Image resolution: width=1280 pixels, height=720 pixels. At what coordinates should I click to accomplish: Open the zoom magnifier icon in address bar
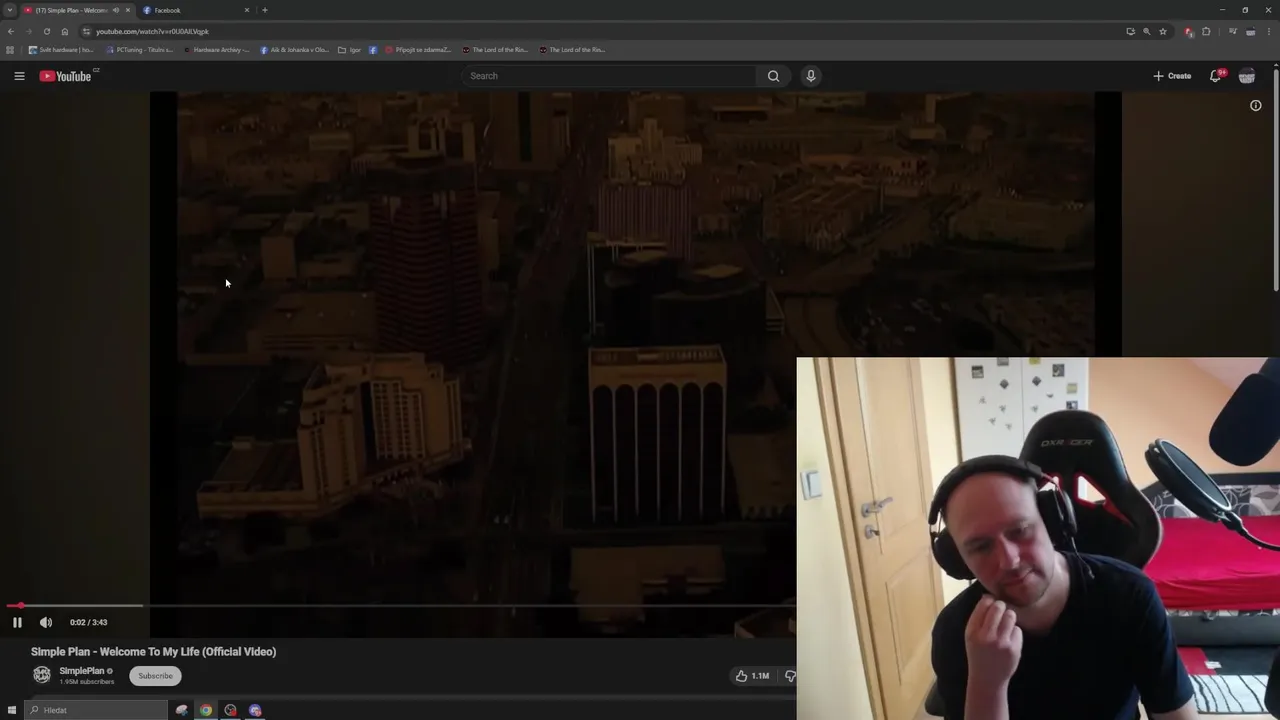coord(1146,31)
